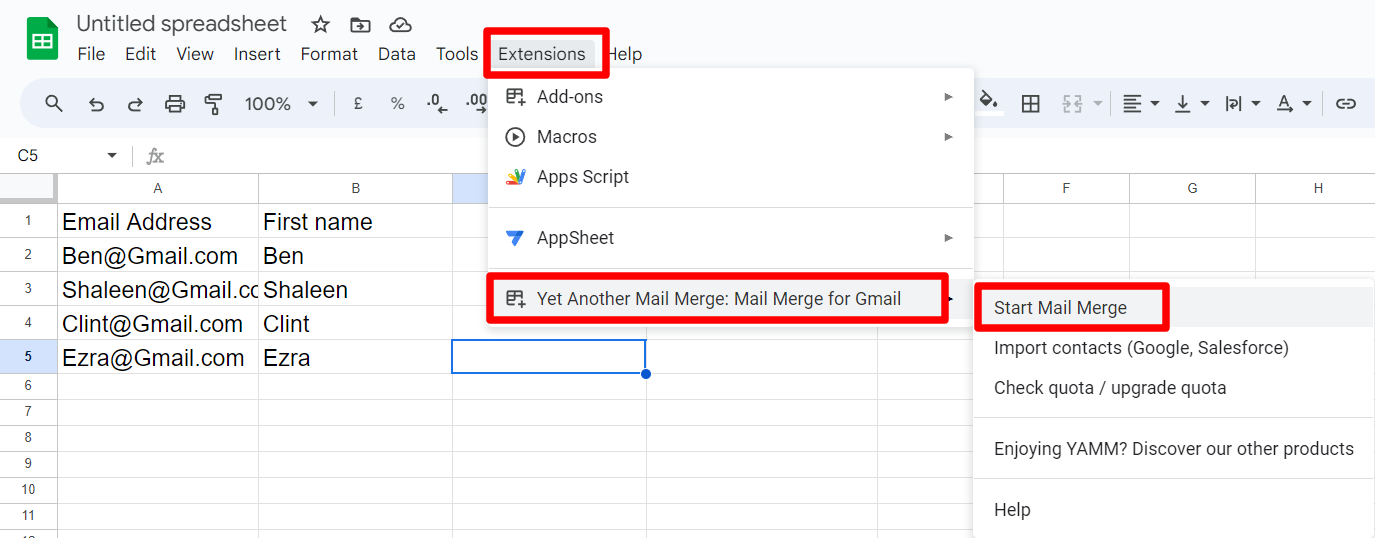Select cell Ben@Gmail.com
The image size is (1375, 538).
(158, 255)
